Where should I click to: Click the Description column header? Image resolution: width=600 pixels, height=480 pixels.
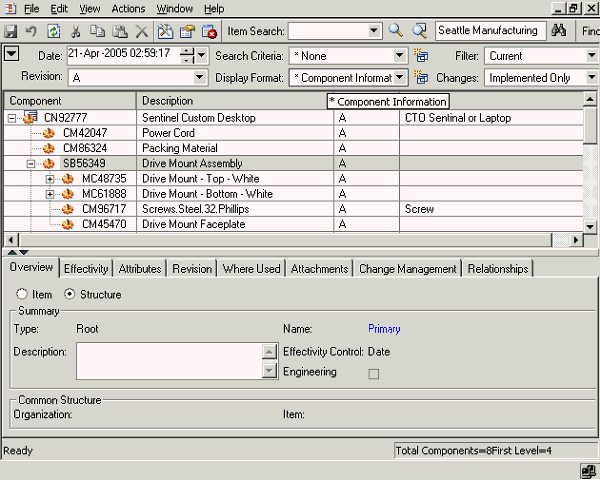click(235, 101)
